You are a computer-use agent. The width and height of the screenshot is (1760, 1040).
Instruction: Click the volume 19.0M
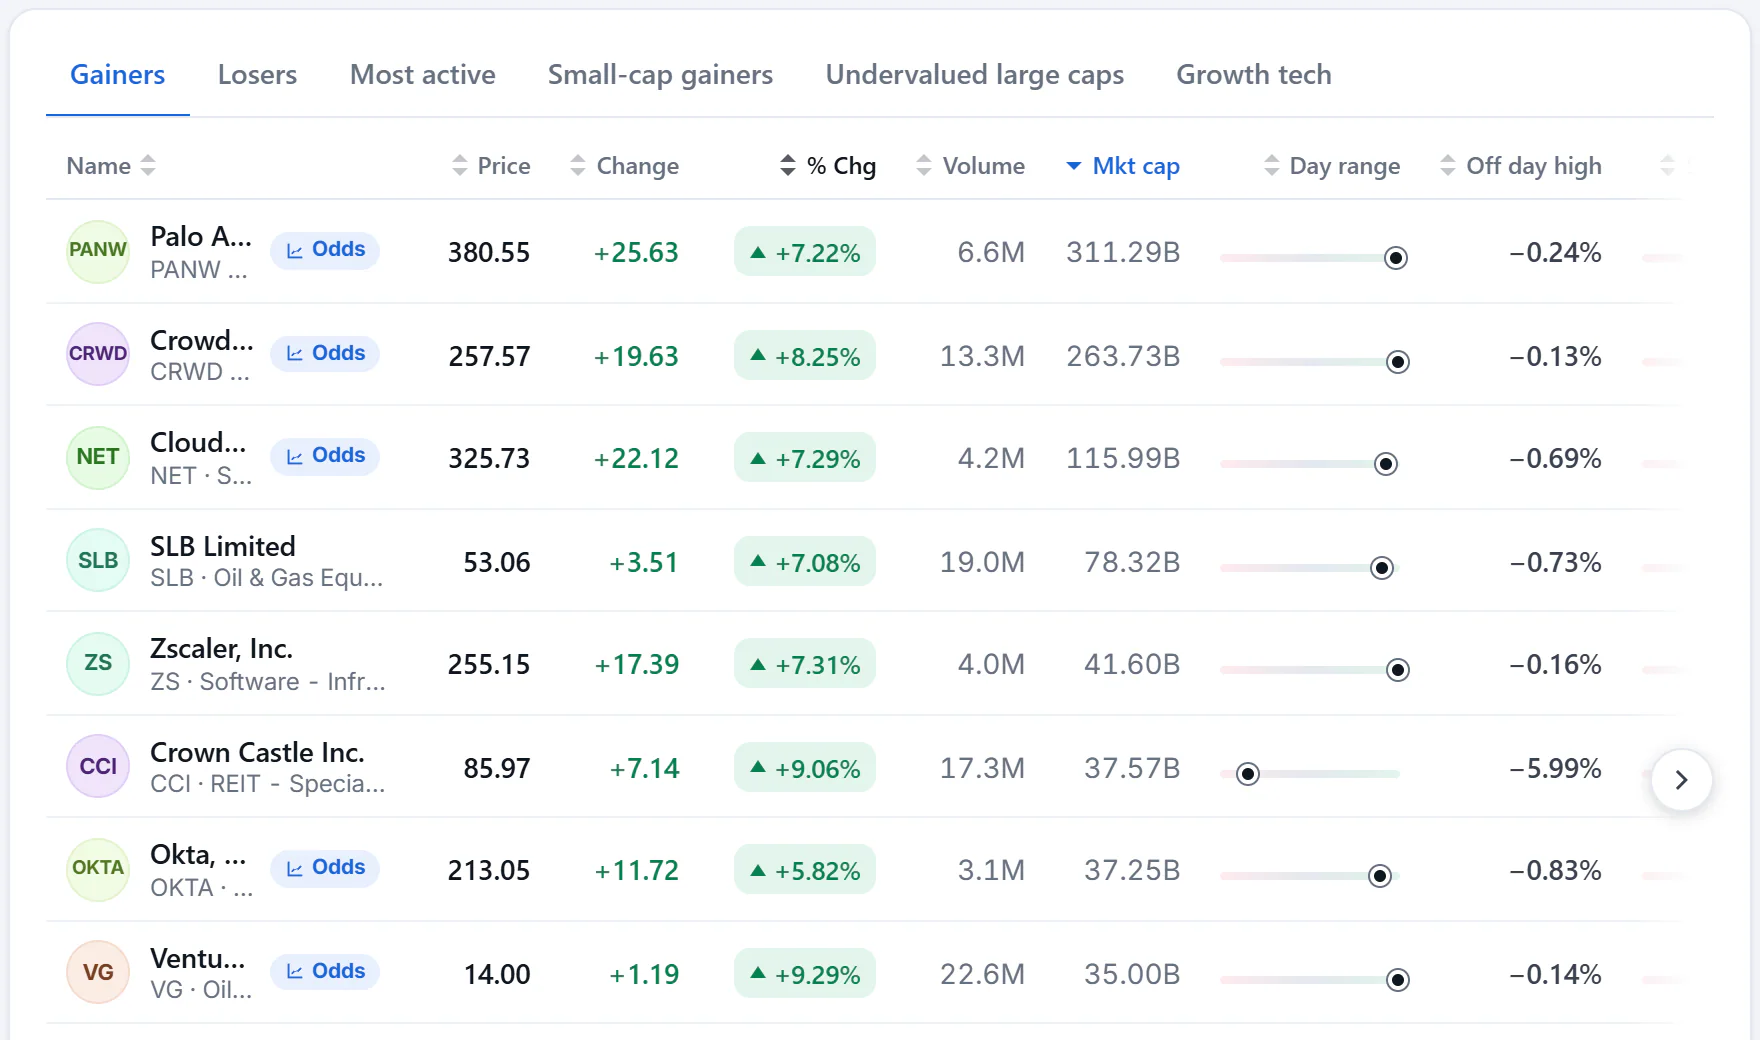click(982, 562)
